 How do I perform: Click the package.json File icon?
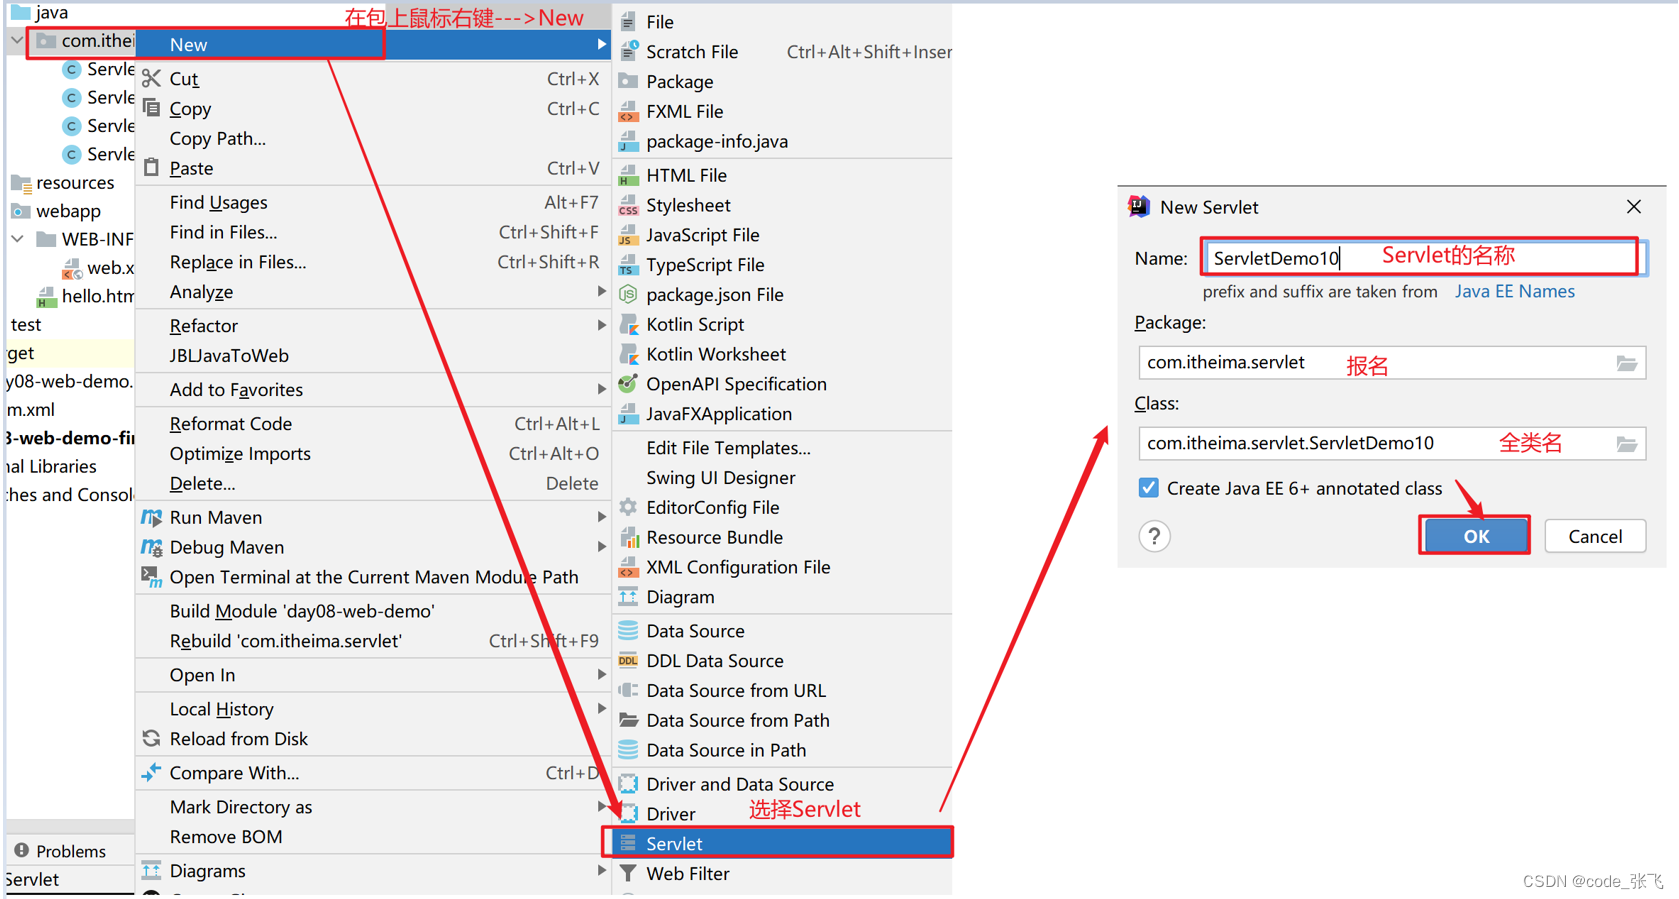coord(628,294)
